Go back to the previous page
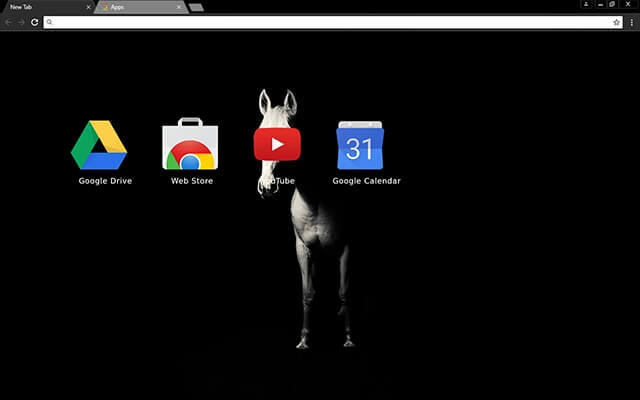Screen dimensions: 640x400 tap(9, 22)
